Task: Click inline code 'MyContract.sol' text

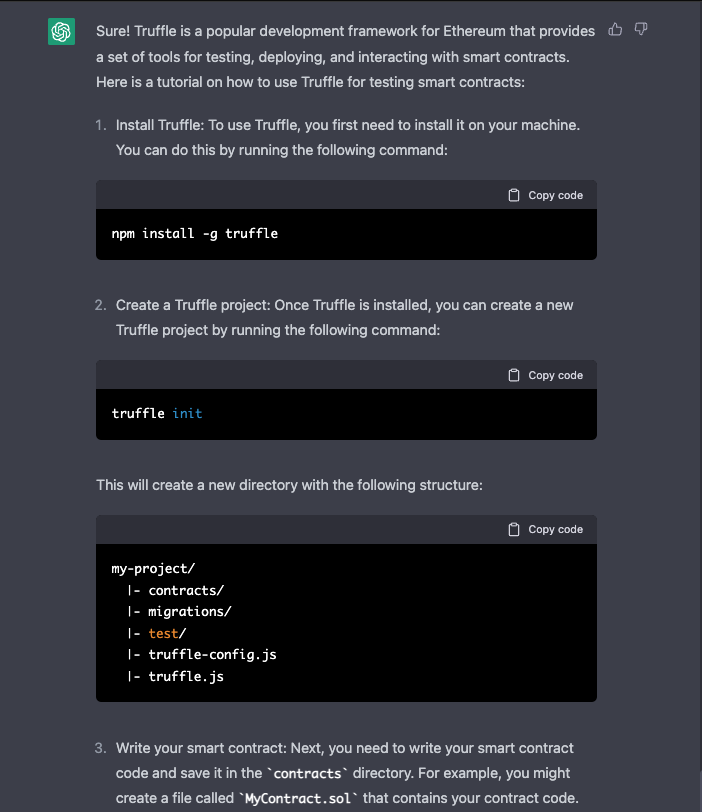Action: [x=298, y=799]
